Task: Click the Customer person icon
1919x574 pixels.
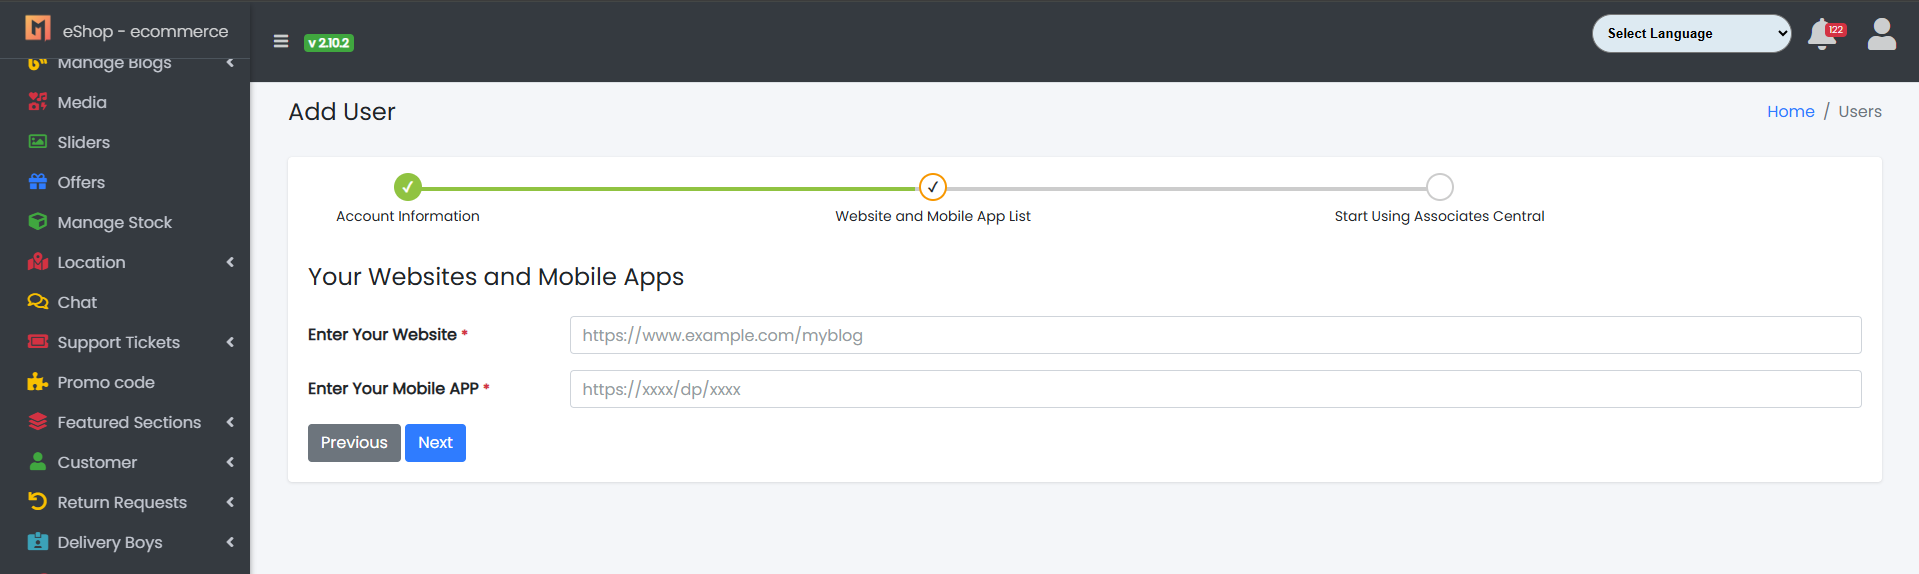Action: click(38, 461)
